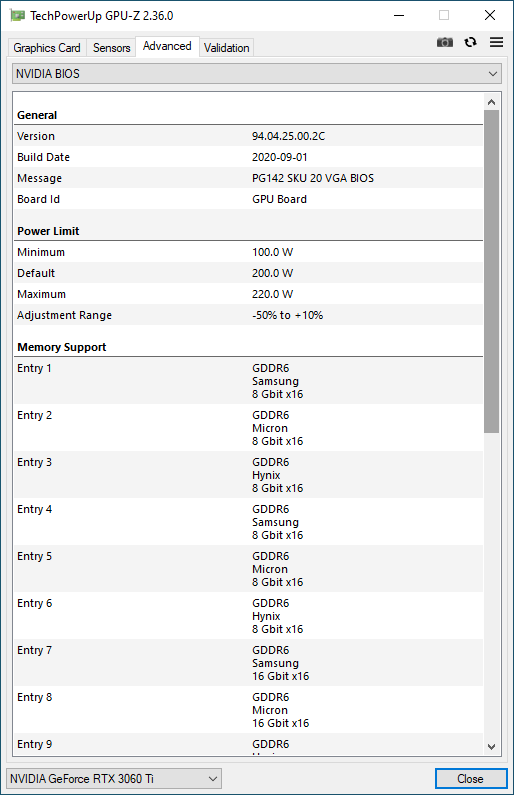The height and width of the screenshot is (795, 514).
Task: Switch to the Graphics Card tab
Action: click(47, 48)
